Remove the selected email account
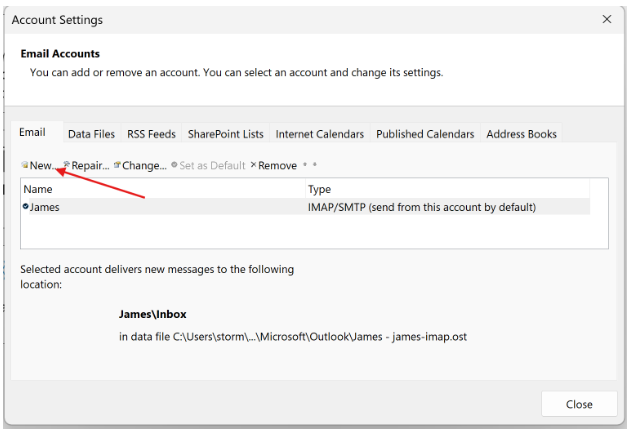 coord(273,165)
